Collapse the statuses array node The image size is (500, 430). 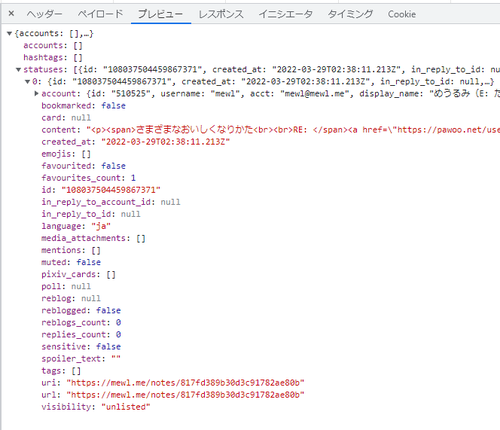tap(19, 70)
